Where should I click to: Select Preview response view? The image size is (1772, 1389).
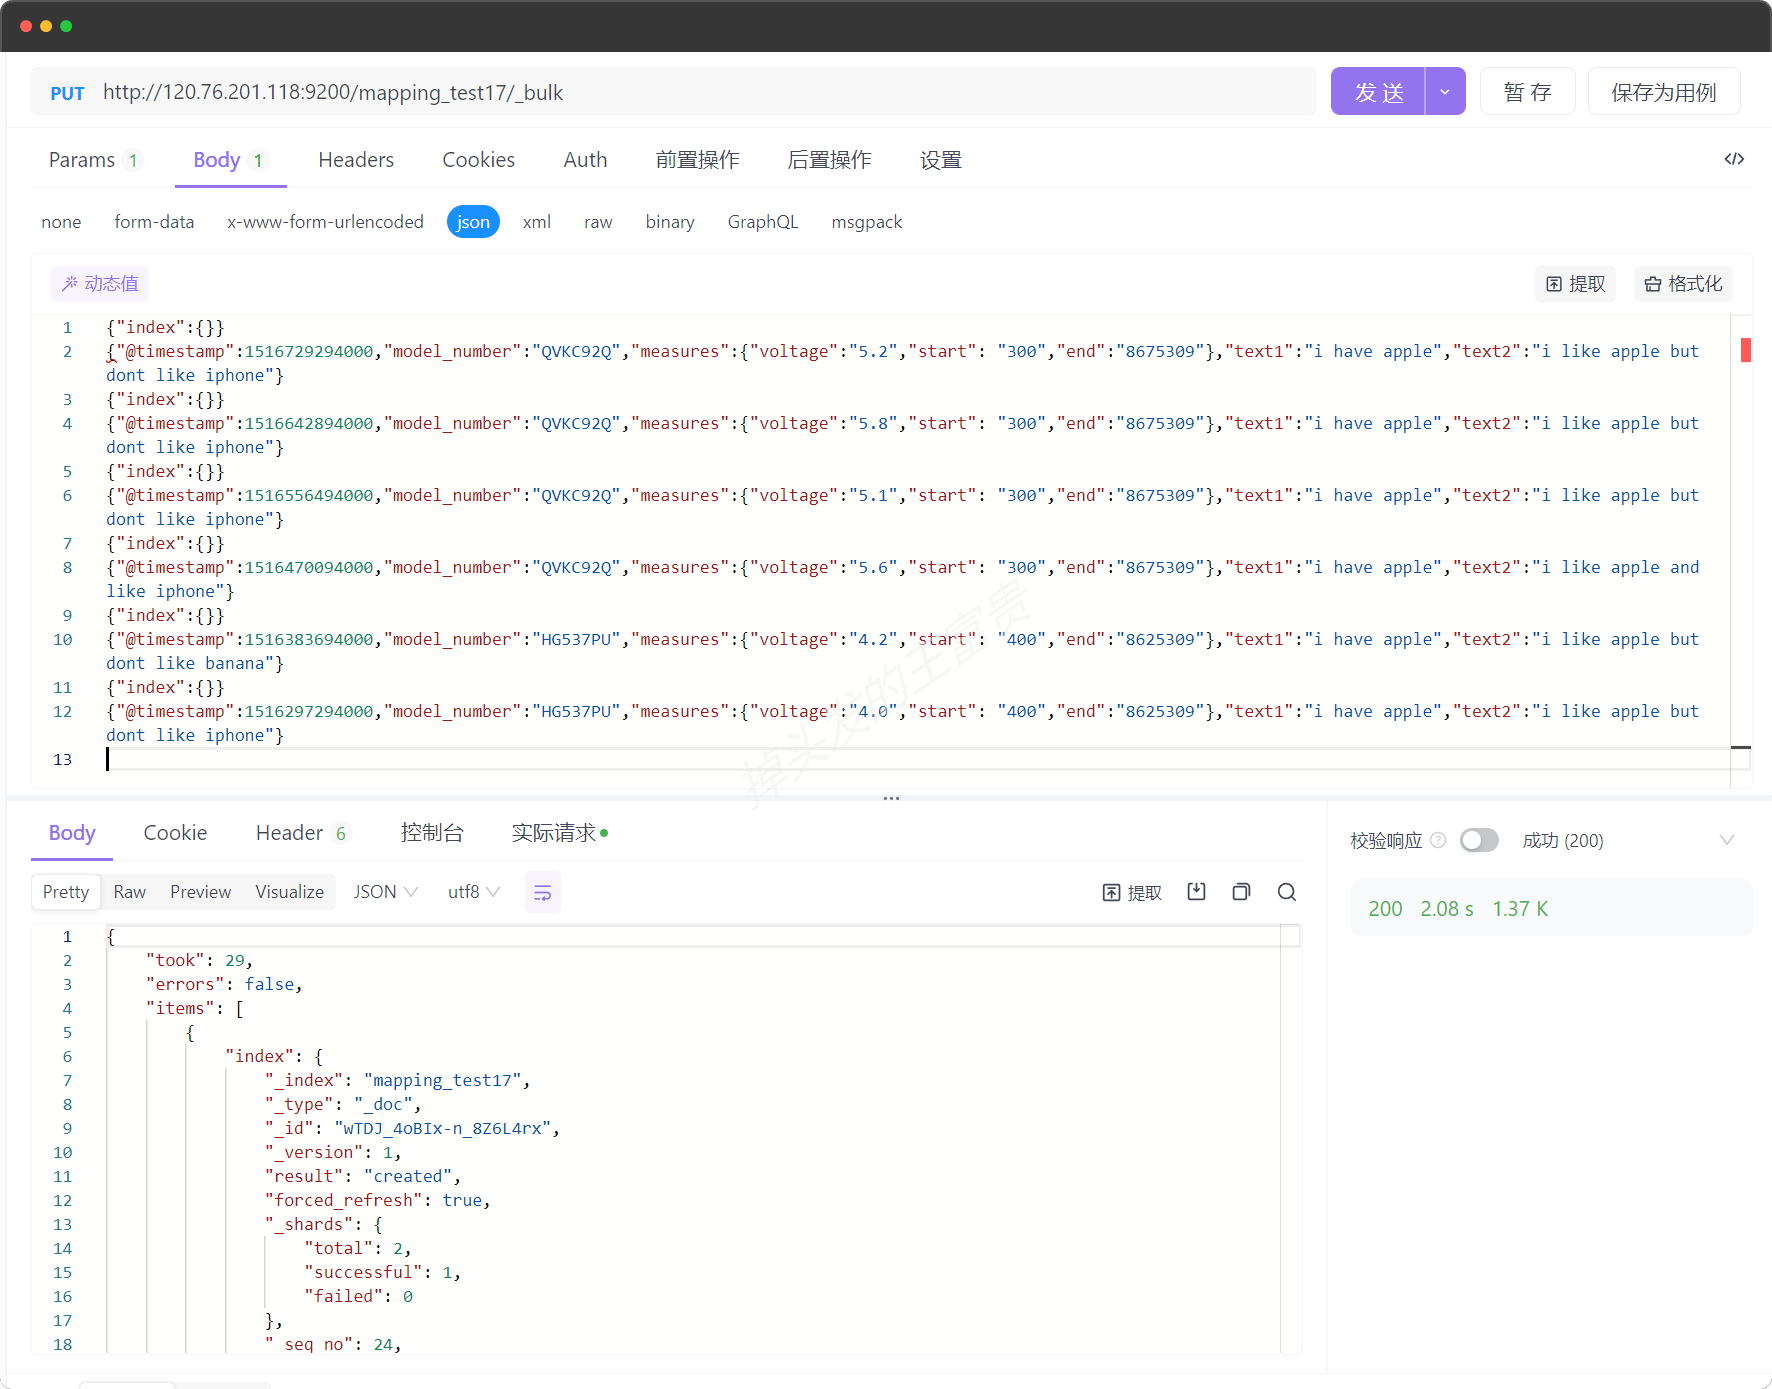click(200, 892)
